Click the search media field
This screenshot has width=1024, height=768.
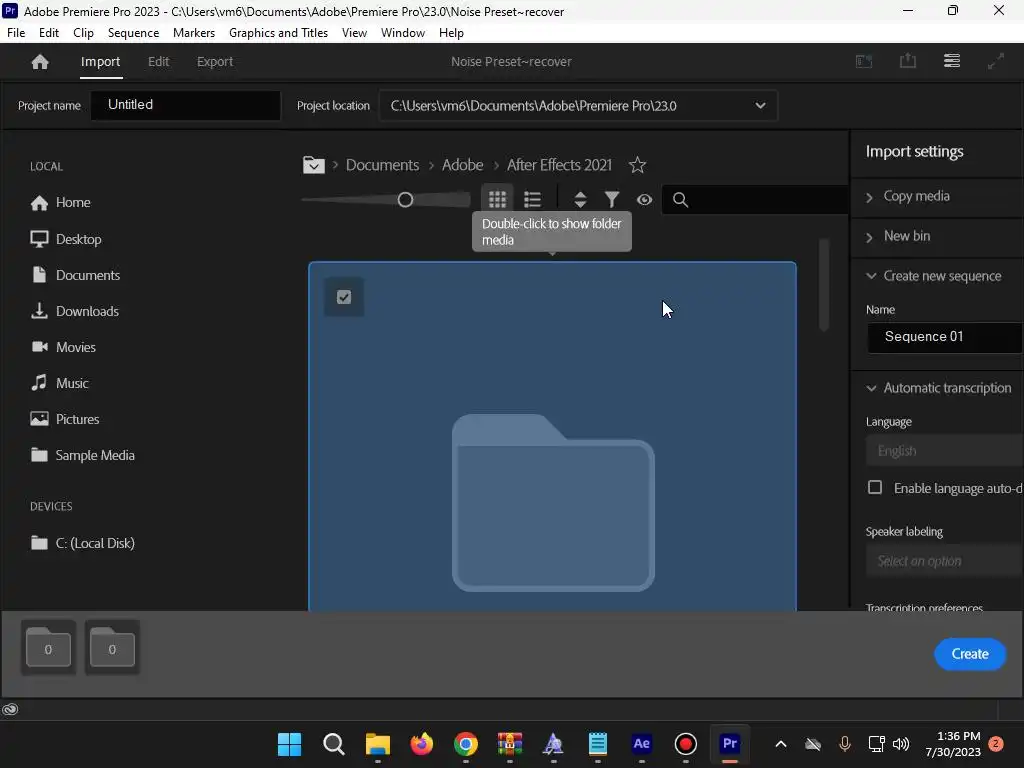(x=755, y=200)
